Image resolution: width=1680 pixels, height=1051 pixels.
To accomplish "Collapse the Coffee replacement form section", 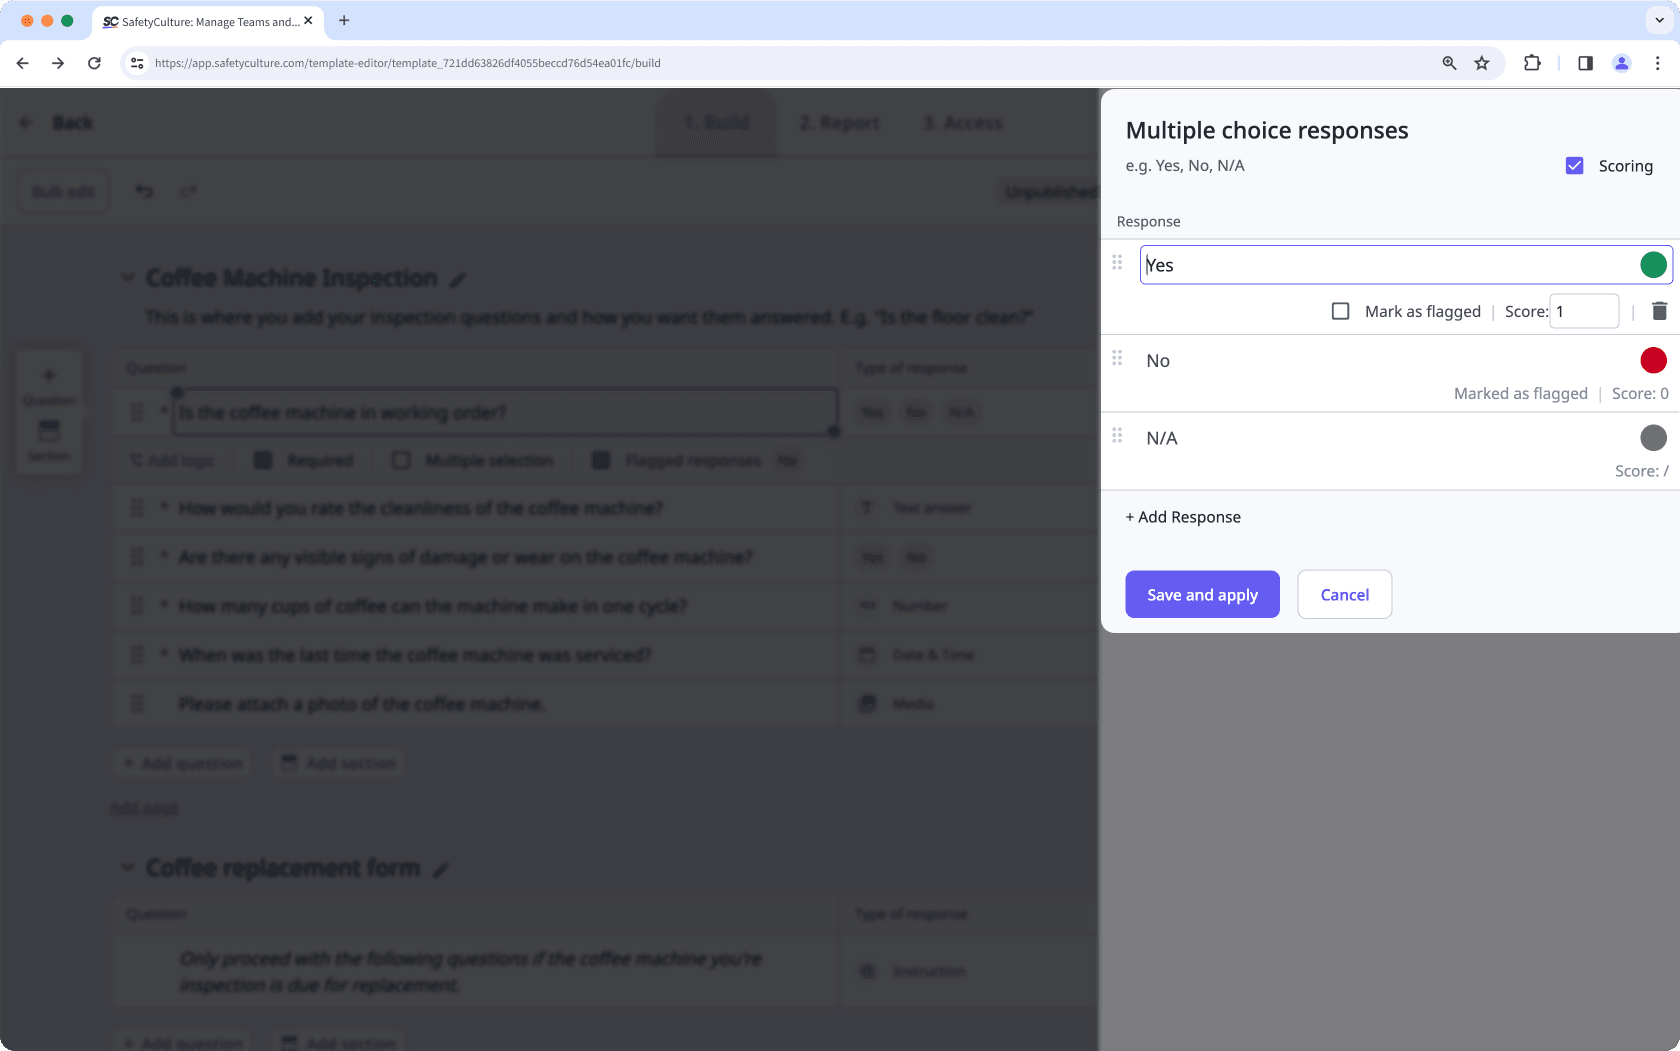I will coord(128,867).
